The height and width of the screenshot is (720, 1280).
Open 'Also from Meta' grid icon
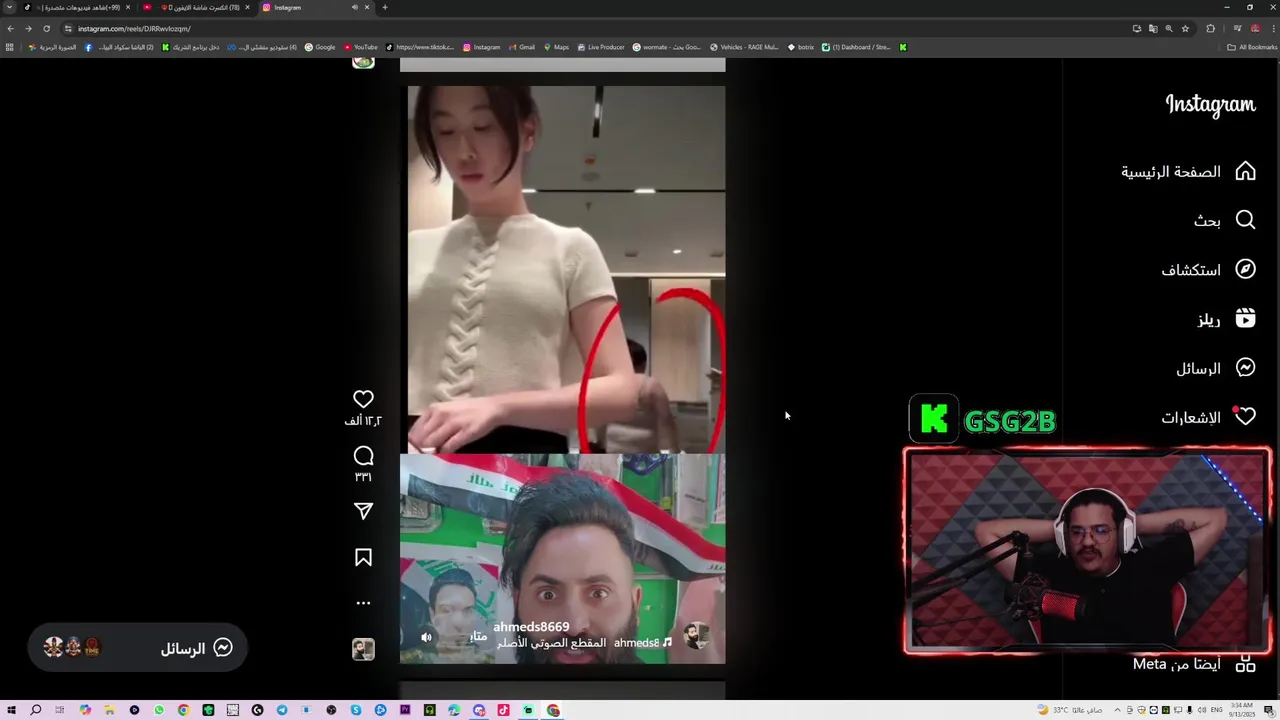1245,664
